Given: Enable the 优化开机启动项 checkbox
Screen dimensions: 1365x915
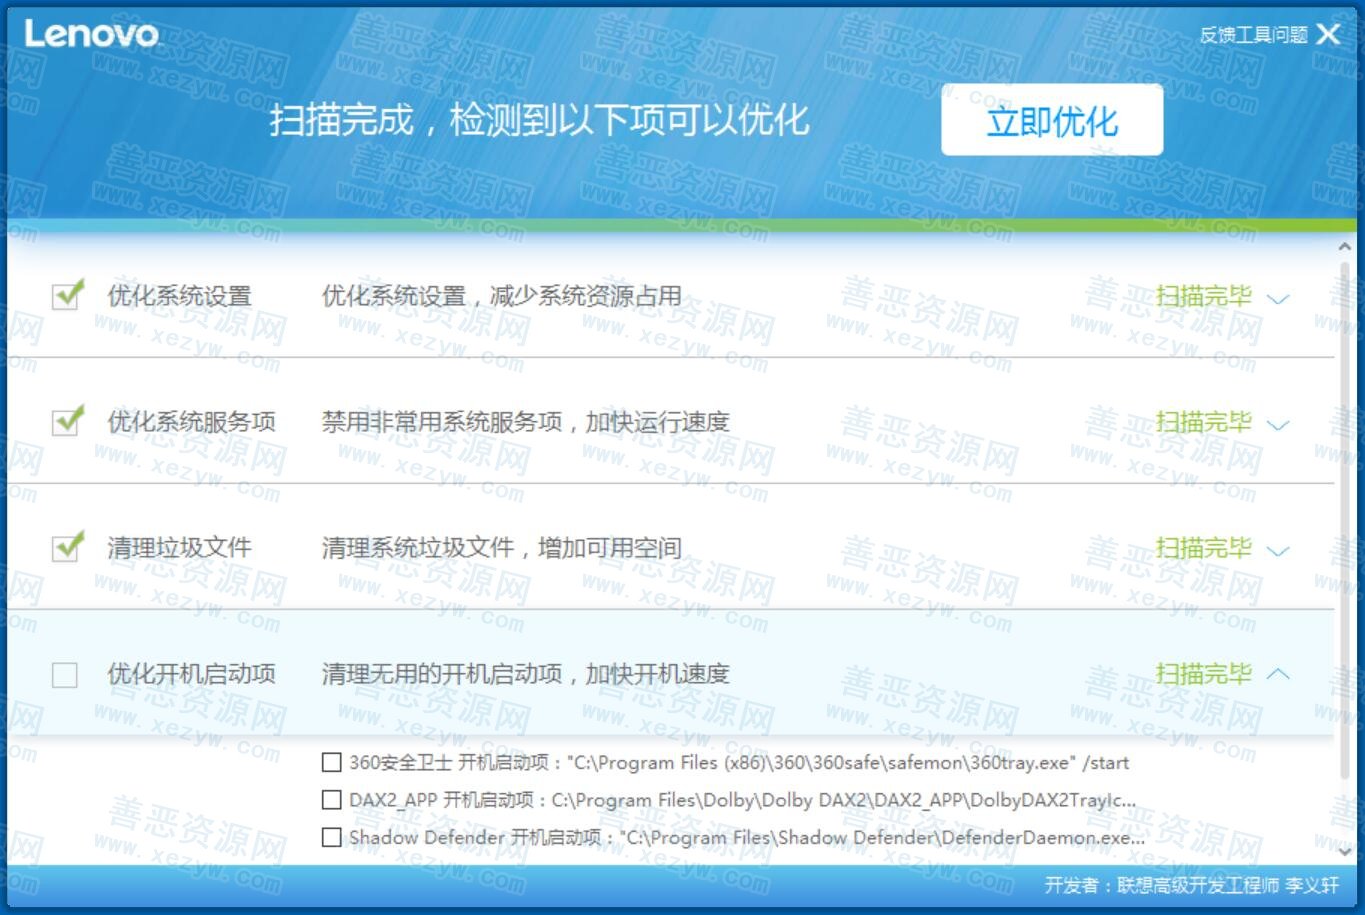Looking at the screenshot, I should 65,675.
